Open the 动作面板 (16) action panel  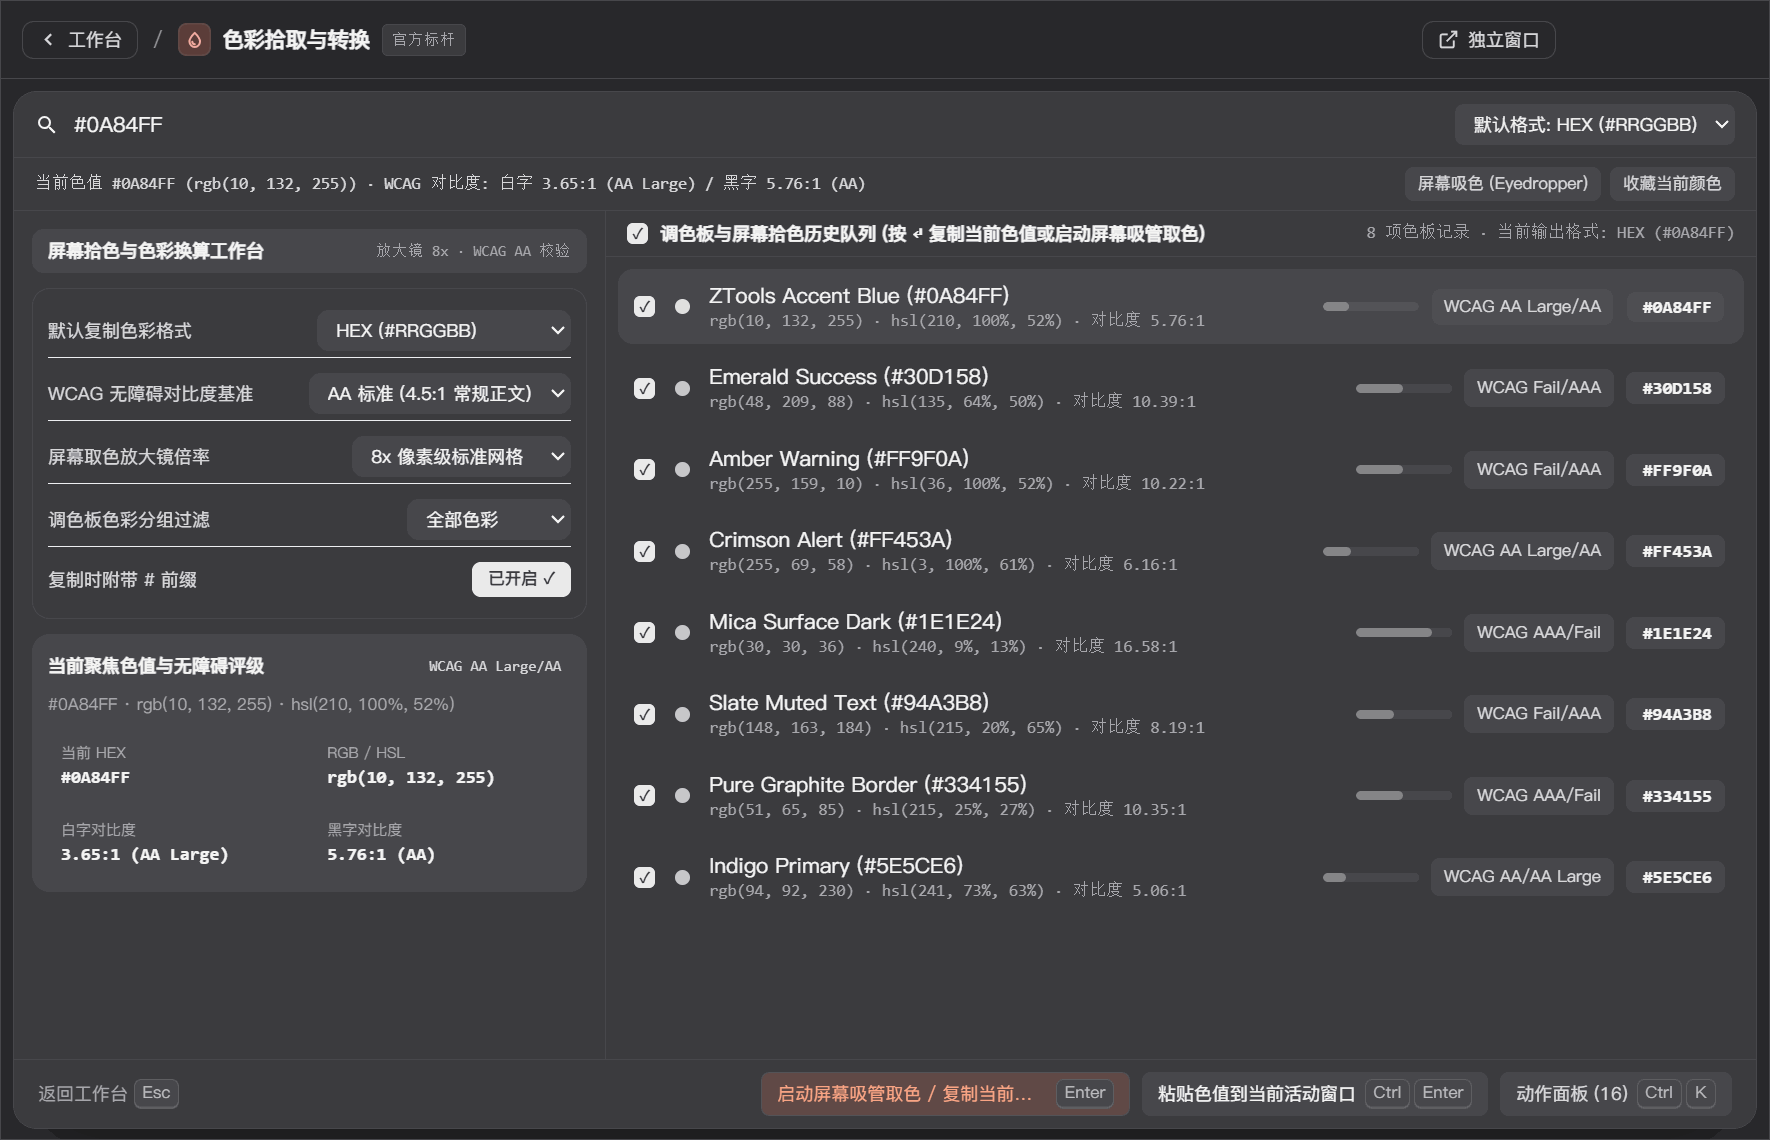click(1616, 1094)
